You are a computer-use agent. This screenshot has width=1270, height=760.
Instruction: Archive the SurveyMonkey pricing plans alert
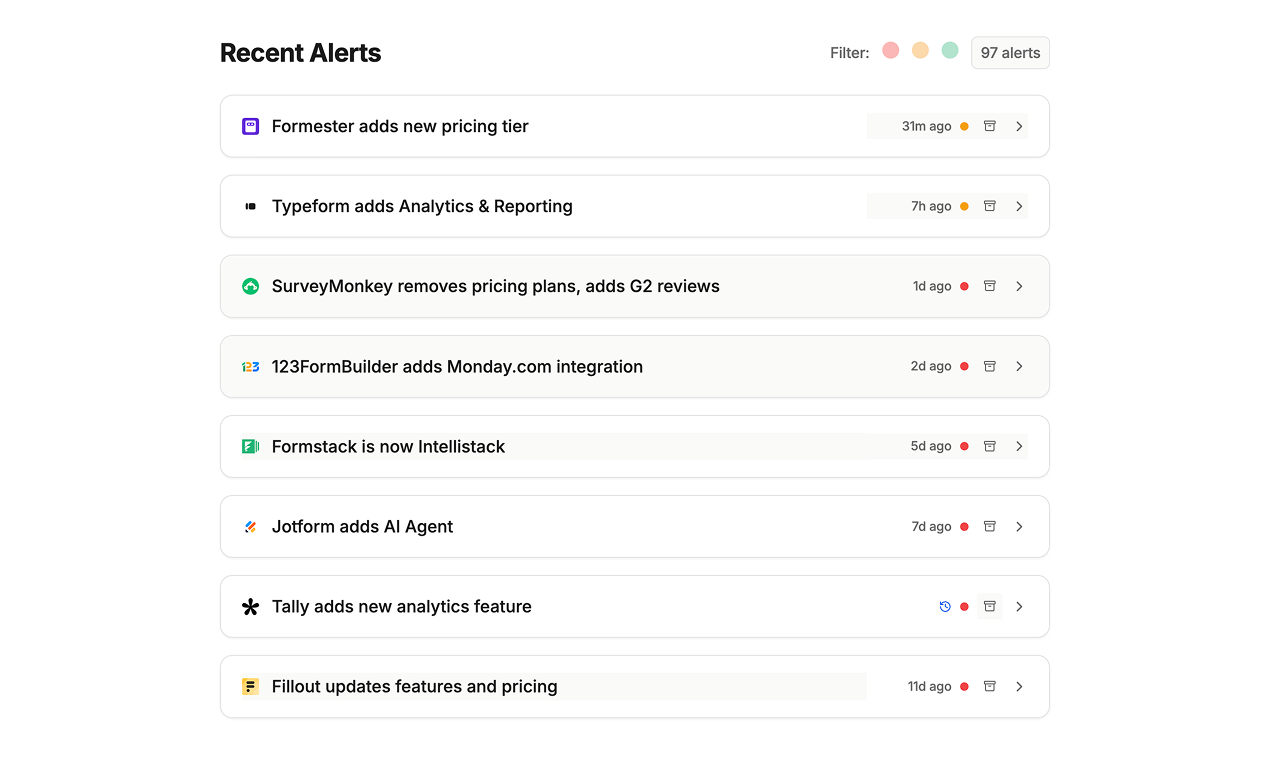point(990,286)
